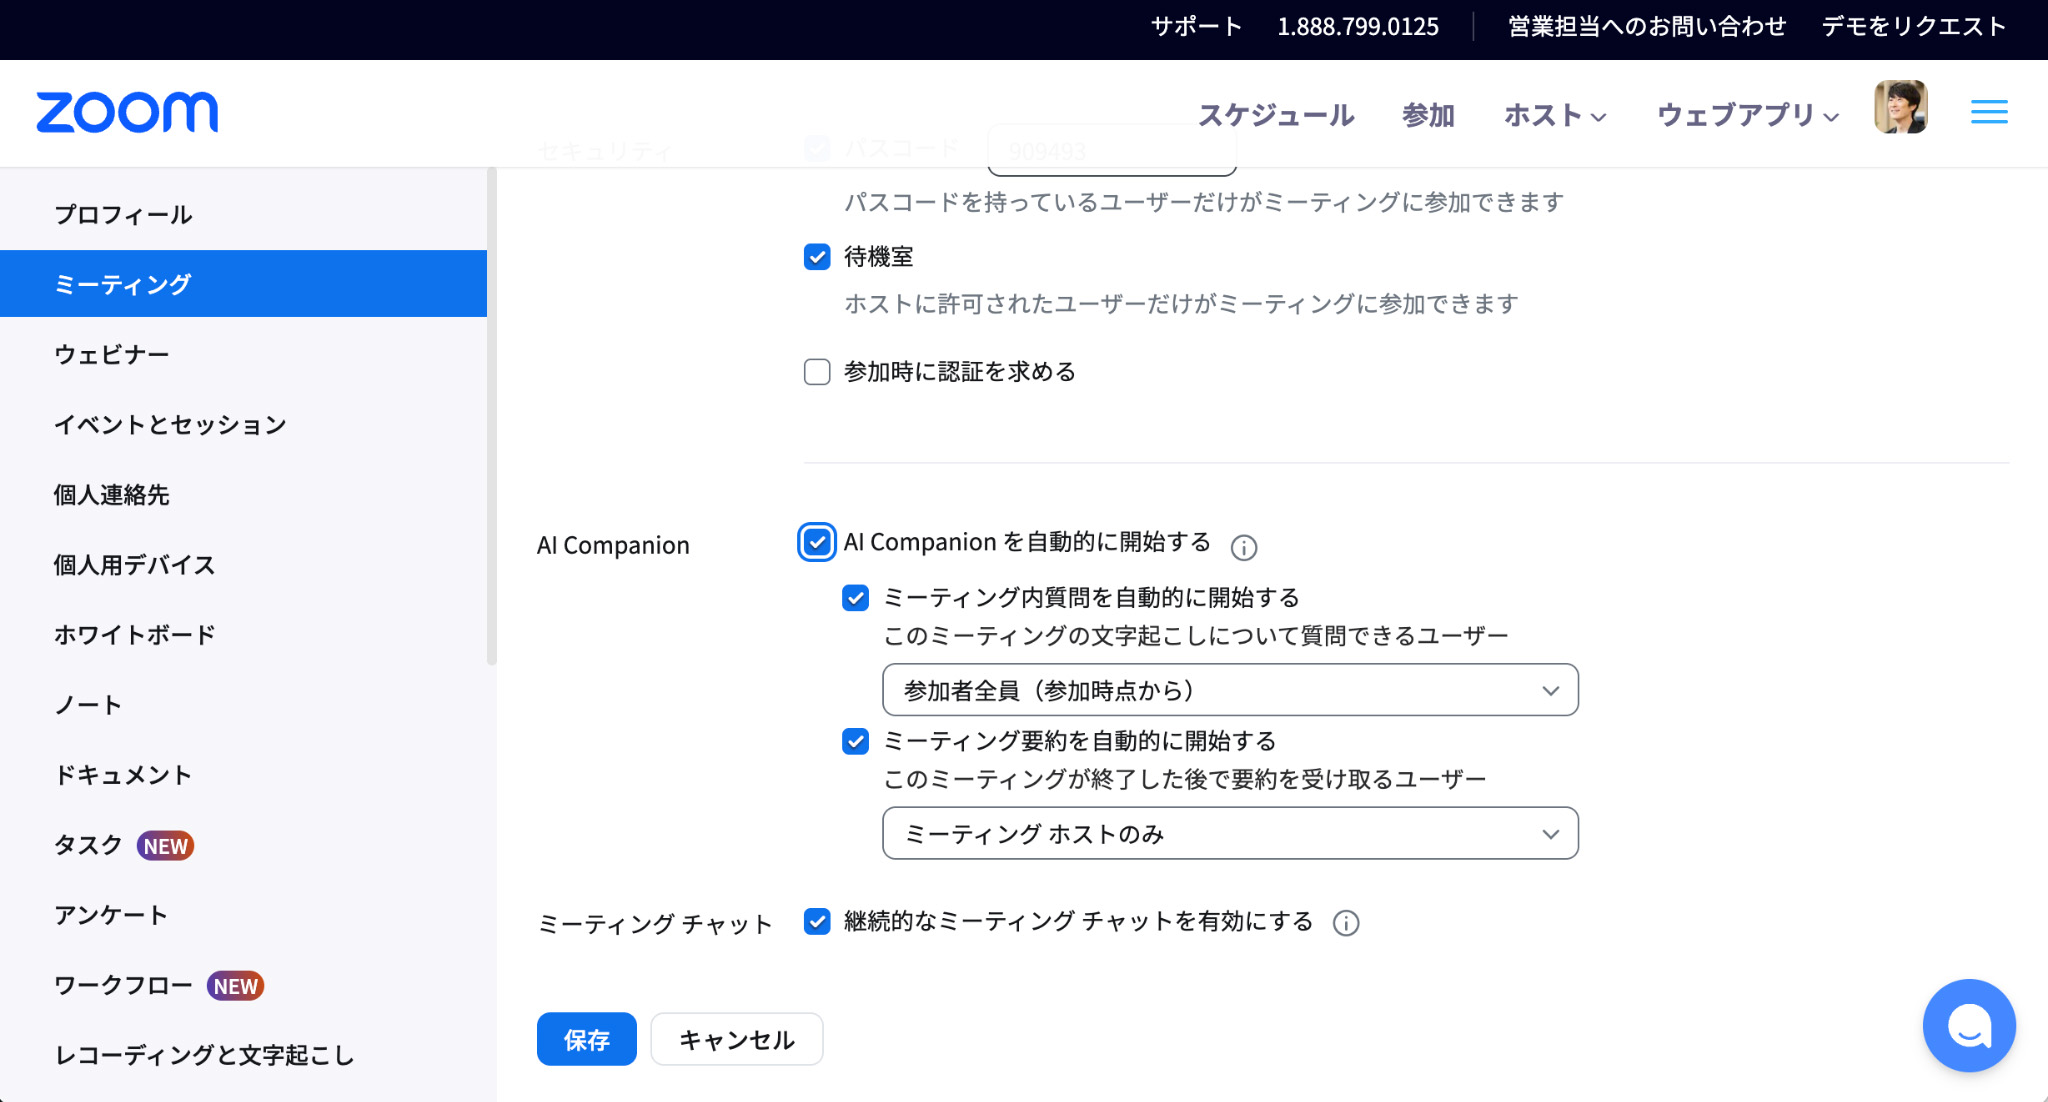Toggle ミーティング内質問を自動的に開始する checkbox

[x=855, y=598]
